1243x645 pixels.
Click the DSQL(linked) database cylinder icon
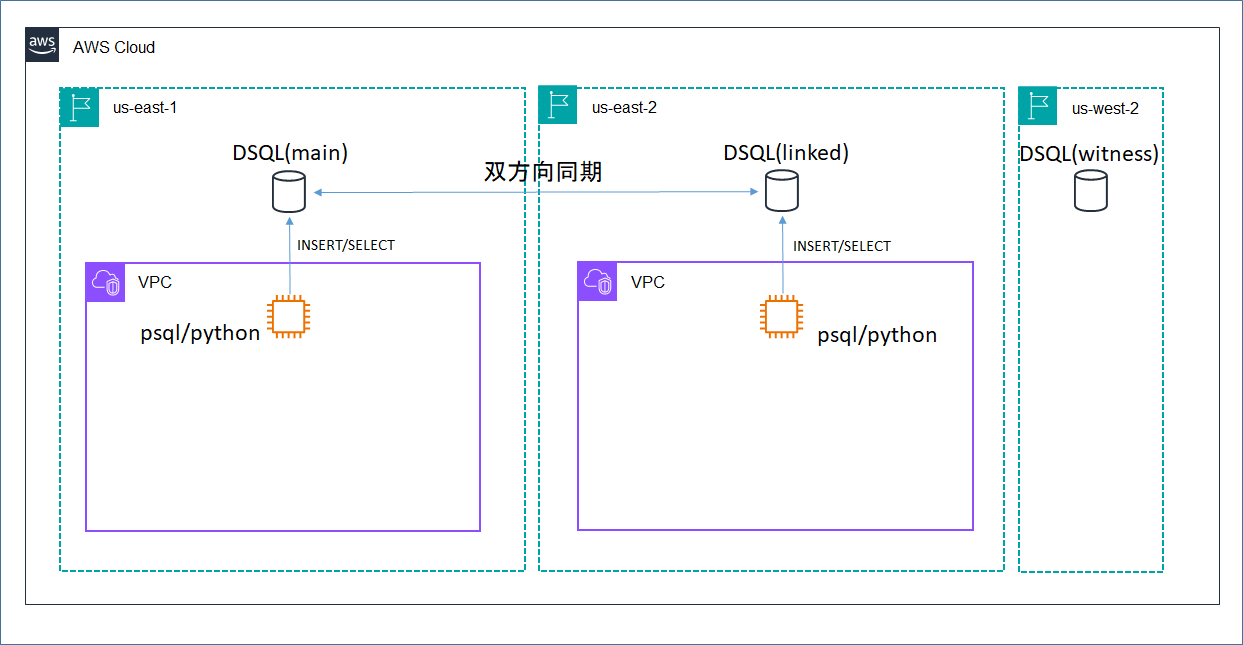(x=782, y=191)
